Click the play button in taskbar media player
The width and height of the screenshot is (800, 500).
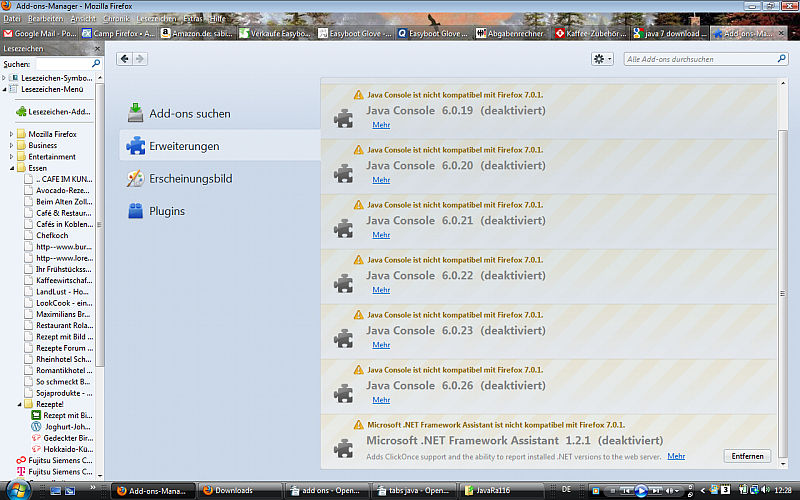[x=641, y=491]
